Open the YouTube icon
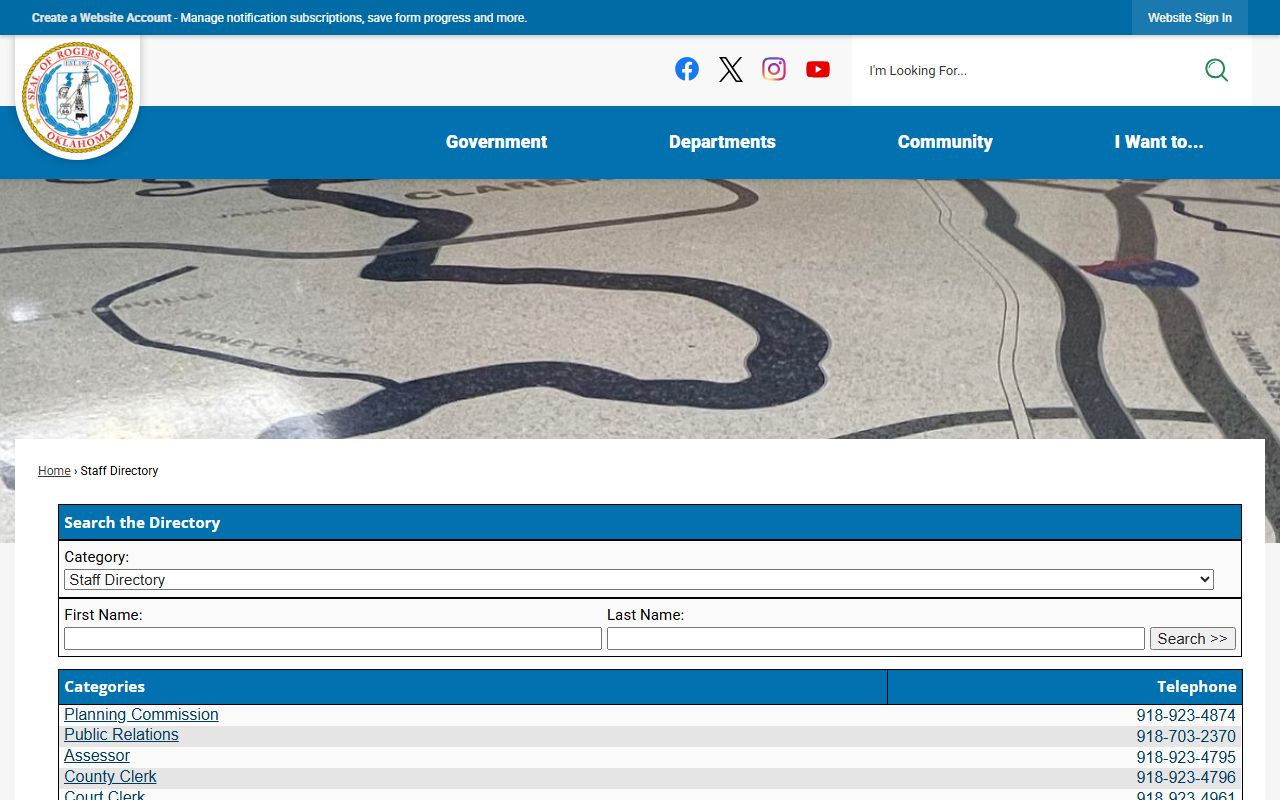Image resolution: width=1280 pixels, height=800 pixels. (x=818, y=69)
